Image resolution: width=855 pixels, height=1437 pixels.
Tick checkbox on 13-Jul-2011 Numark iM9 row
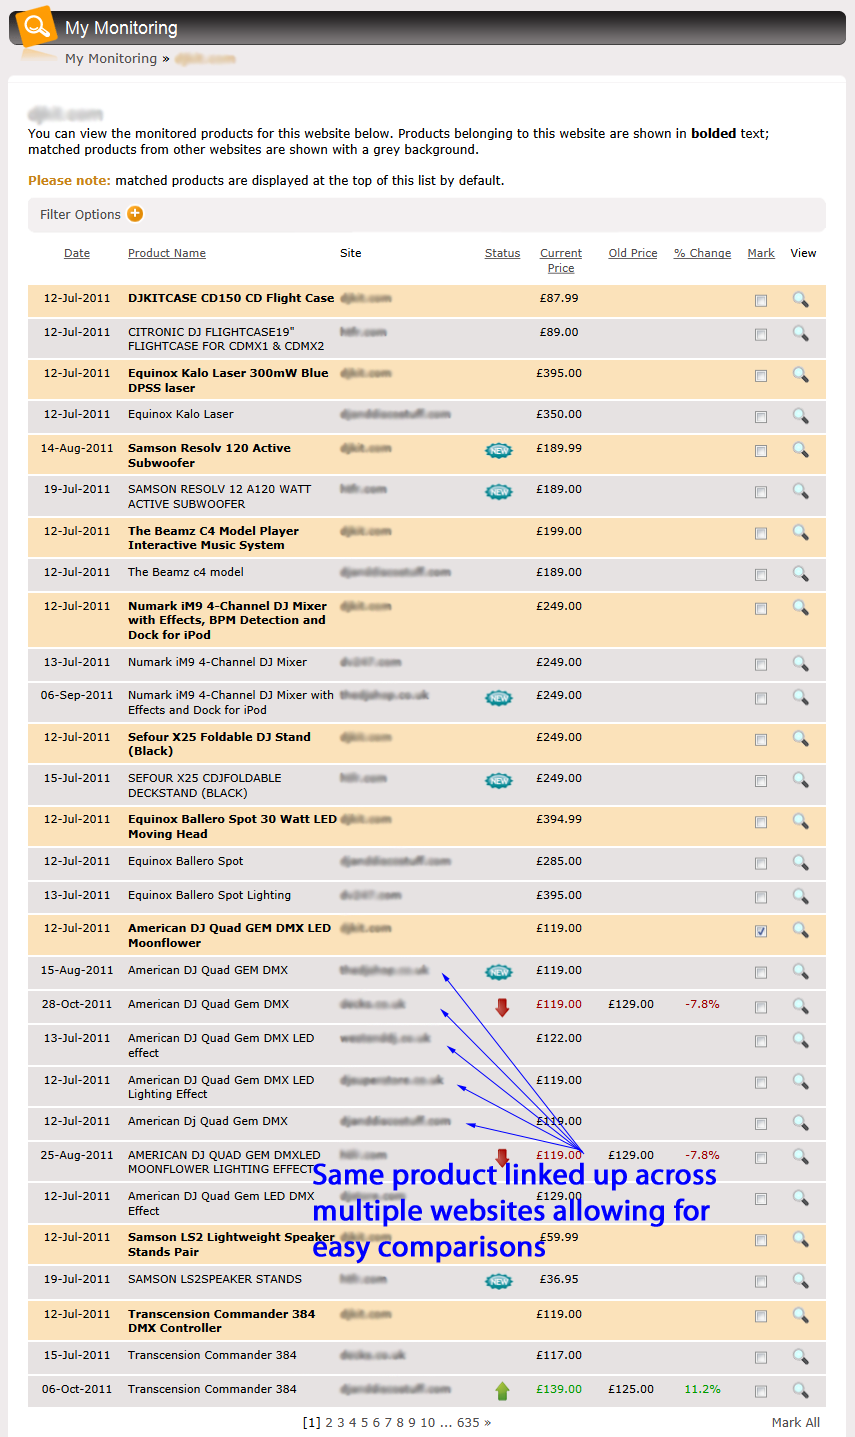click(761, 665)
